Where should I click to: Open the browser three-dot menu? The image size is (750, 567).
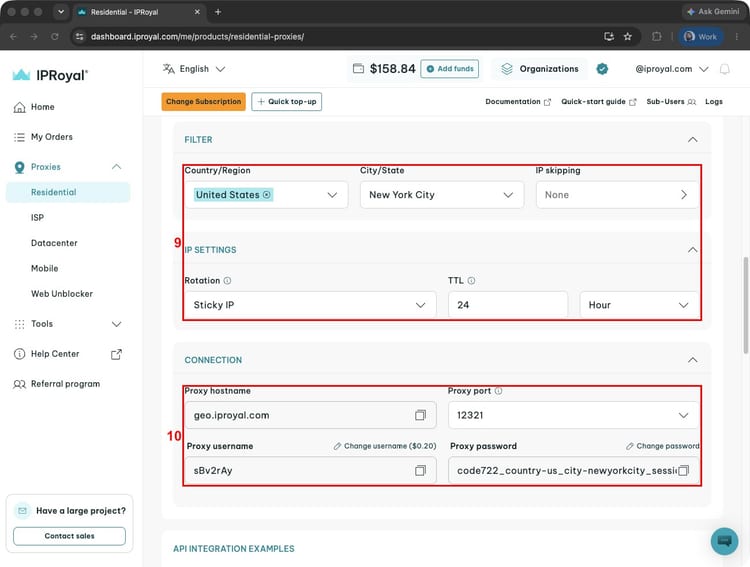[737, 36]
